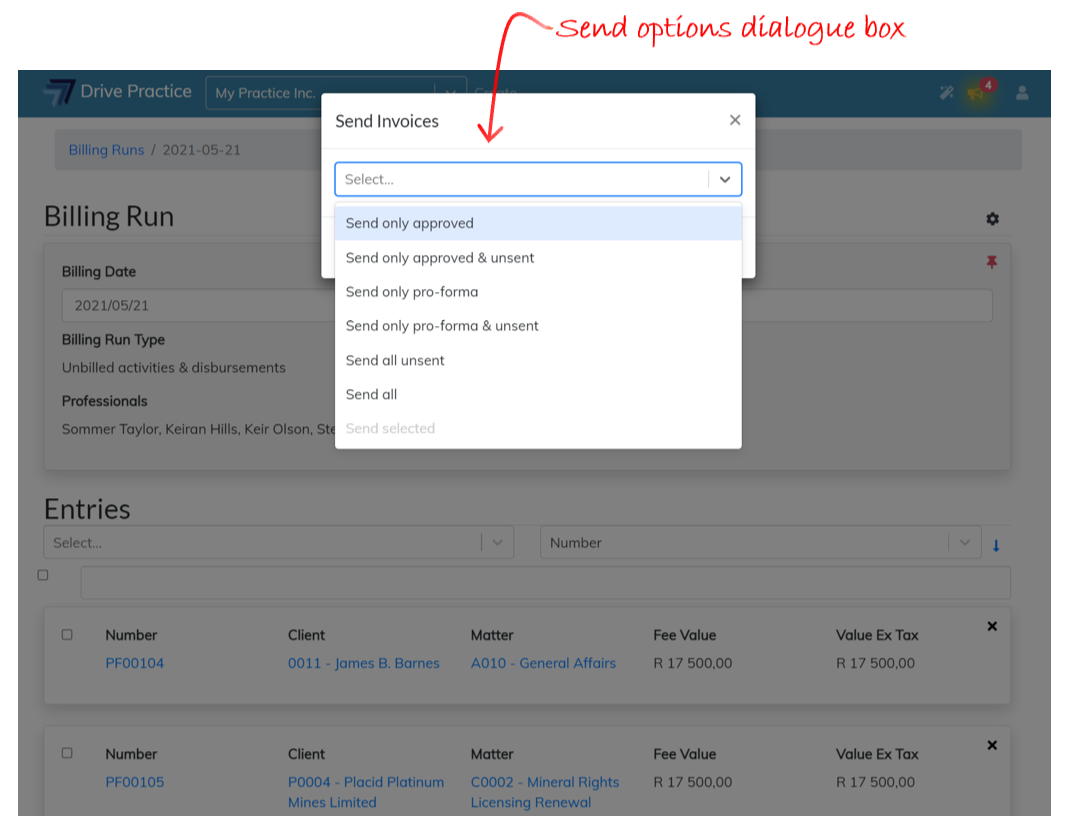The height and width of the screenshot is (824, 1070).
Task: Tick the checkbox for entry PF00104
Action: (67, 635)
